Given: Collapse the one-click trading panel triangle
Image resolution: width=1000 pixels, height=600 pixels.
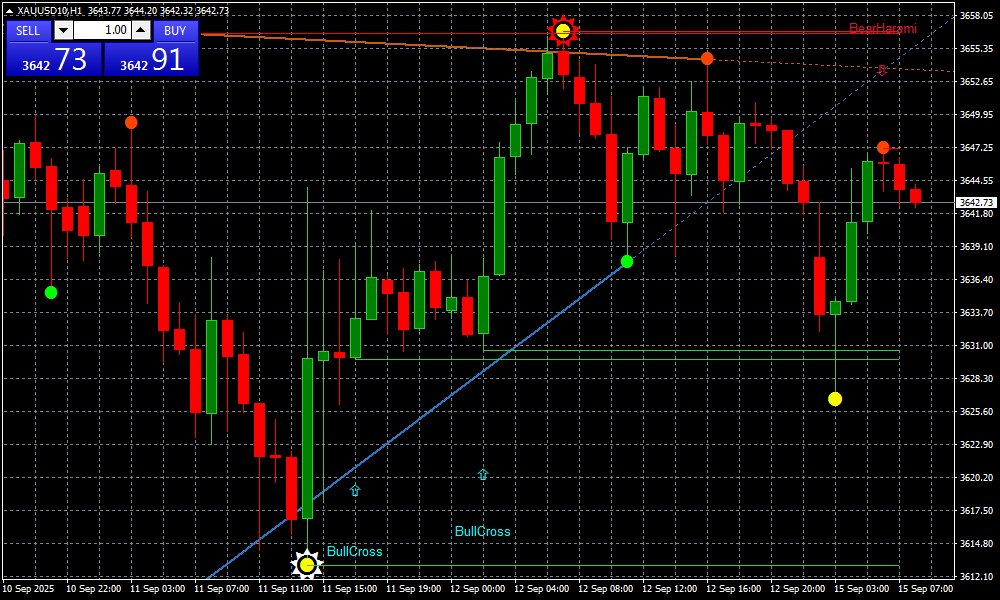Looking at the screenshot, I should [9, 11].
